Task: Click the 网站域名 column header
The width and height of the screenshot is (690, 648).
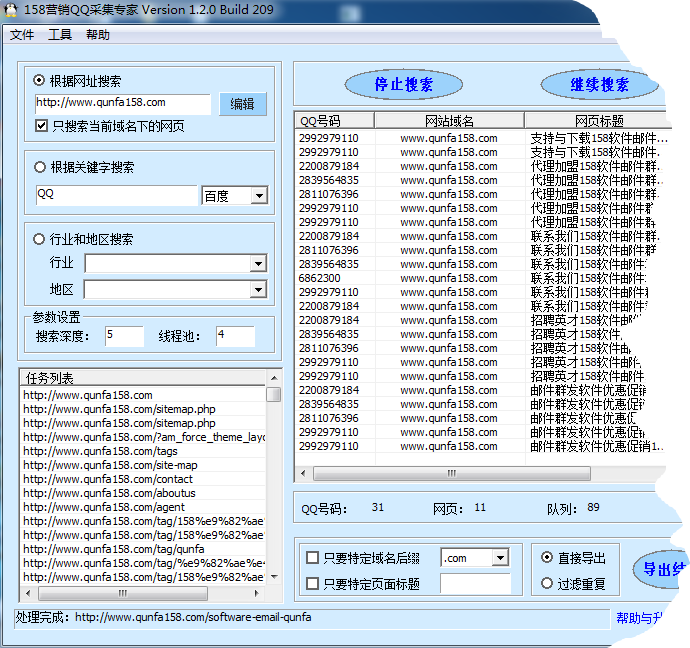Action: [x=449, y=121]
